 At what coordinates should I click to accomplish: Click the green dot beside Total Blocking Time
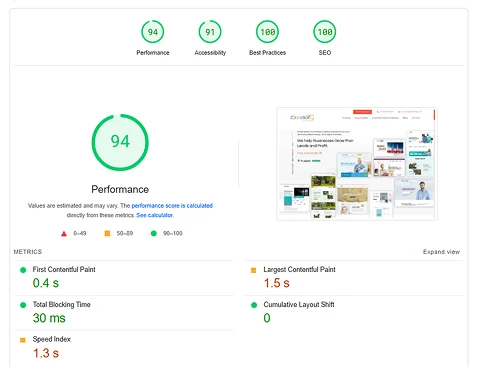[23, 305]
